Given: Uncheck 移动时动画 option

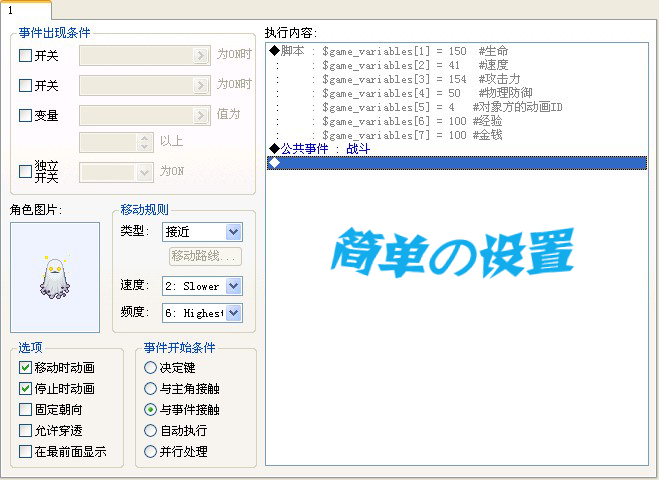Looking at the screenshot, I should click(25, 367).
